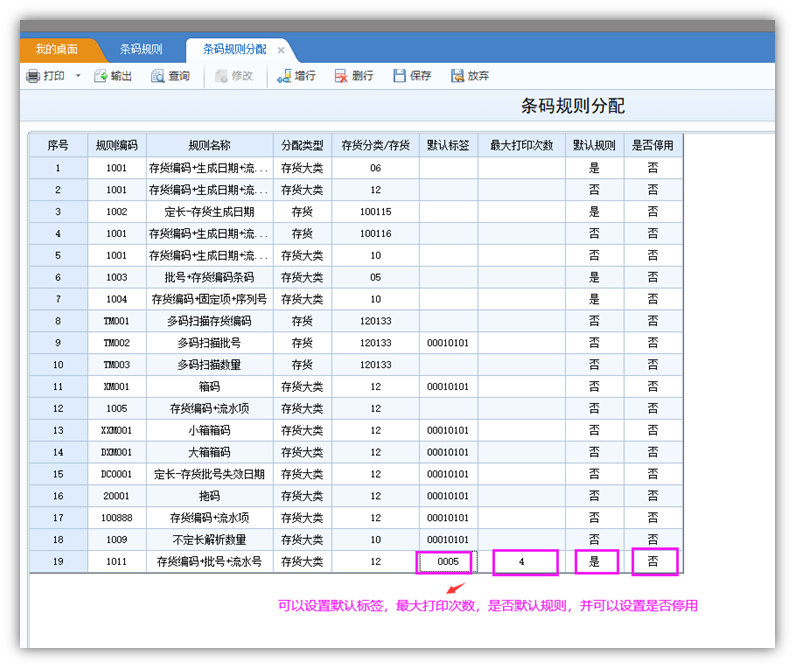Image resolution: width=795 pixels, height=668 pixels.
Task: Select the 条码规则分配 tab
Action: tap(235, 49)
